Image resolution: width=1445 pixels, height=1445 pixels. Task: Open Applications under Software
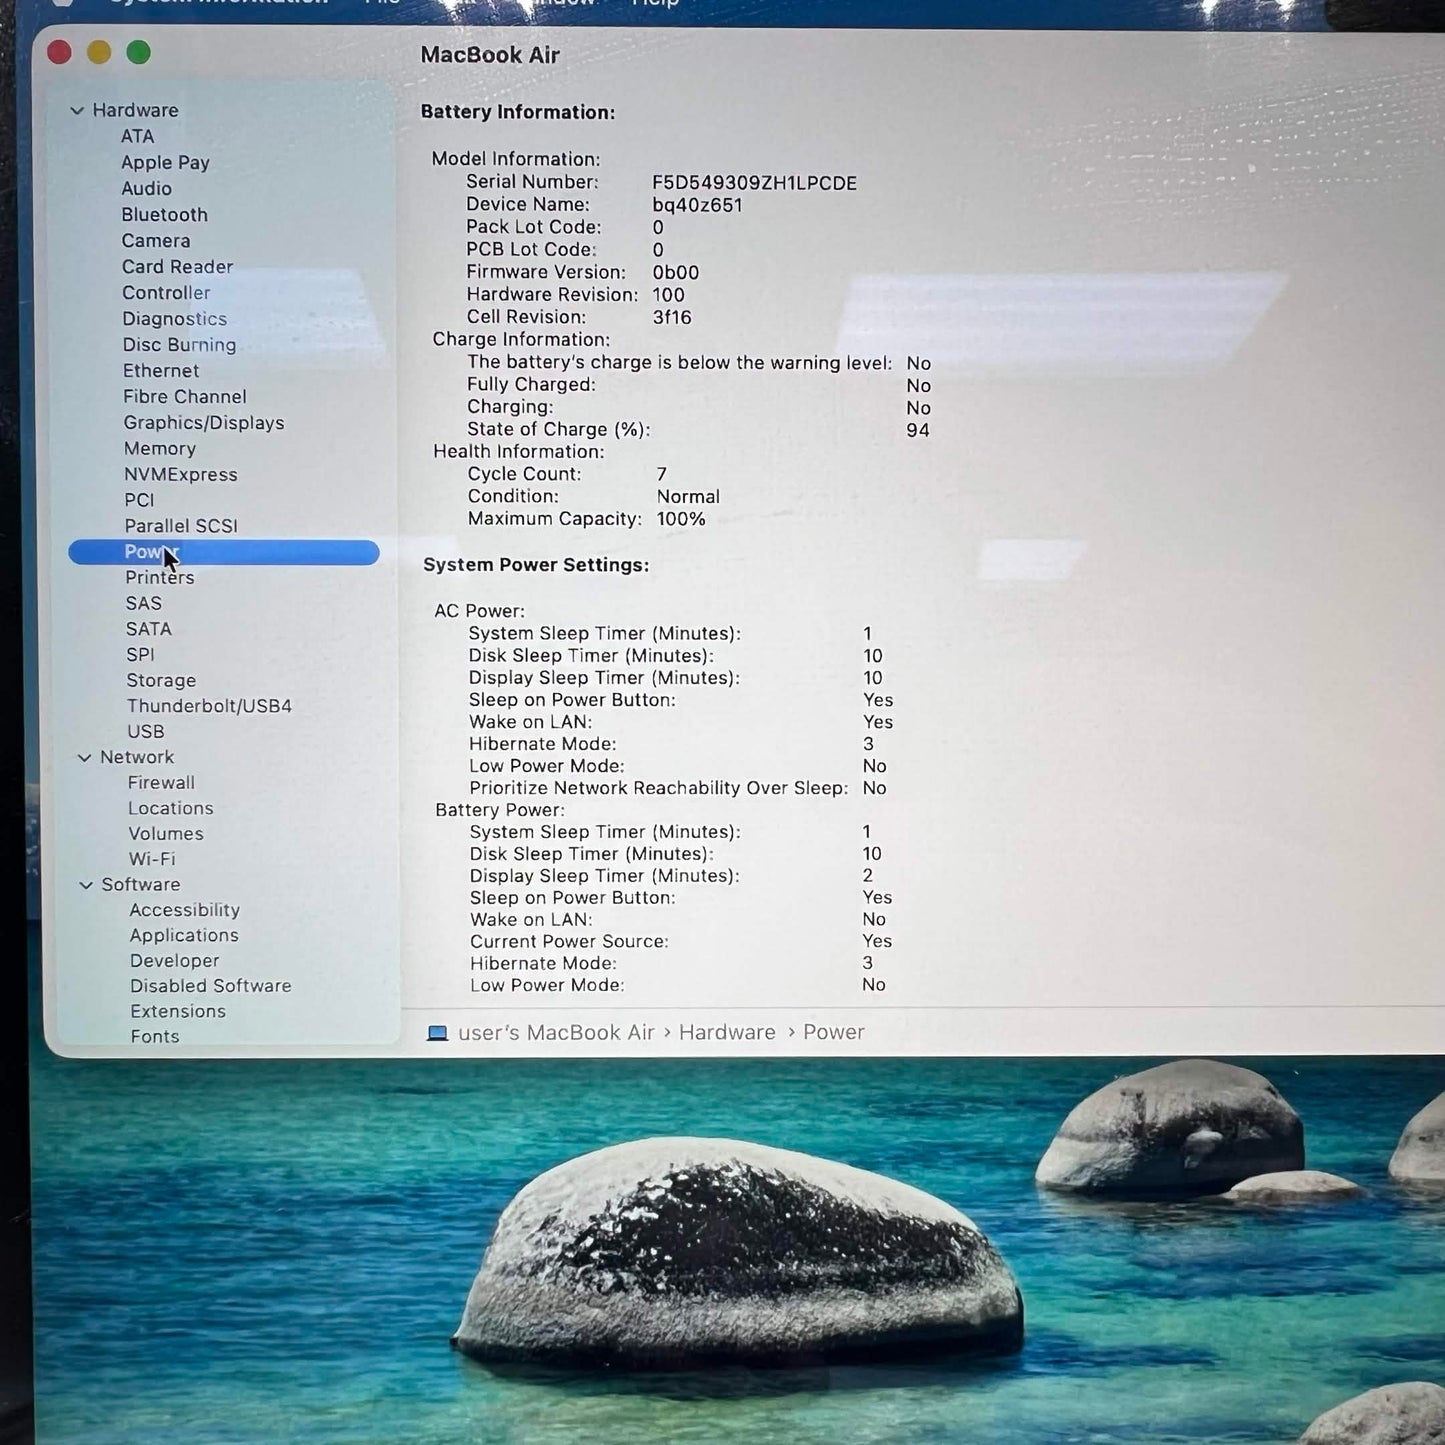(x=184, y=935)
